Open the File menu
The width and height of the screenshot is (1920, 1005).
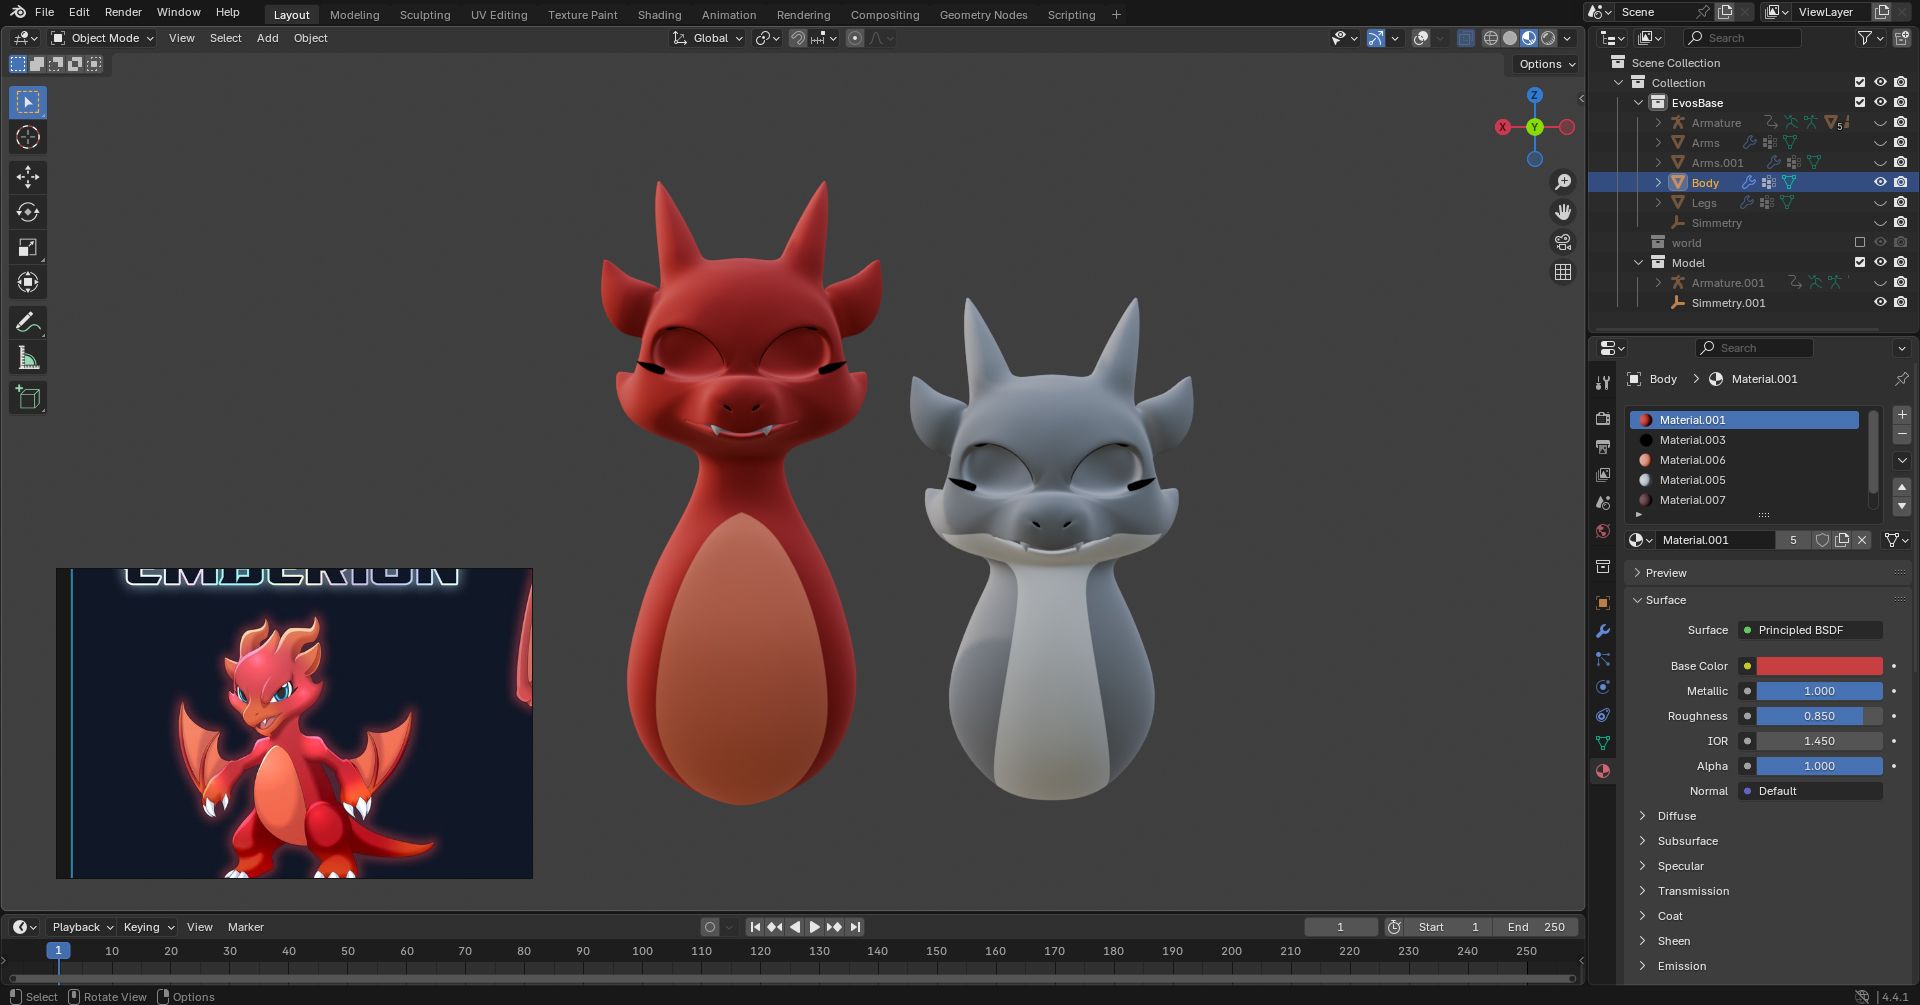pos(44,12)
